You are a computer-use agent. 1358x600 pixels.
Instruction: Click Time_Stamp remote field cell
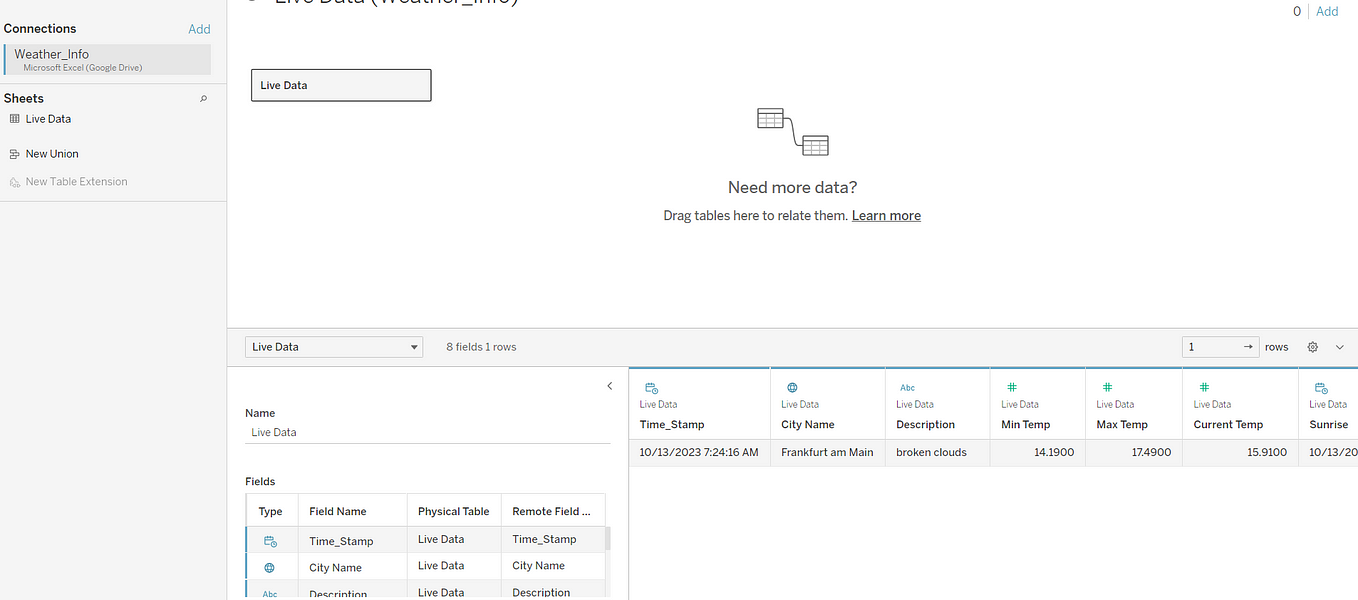(x=552, y=539)
